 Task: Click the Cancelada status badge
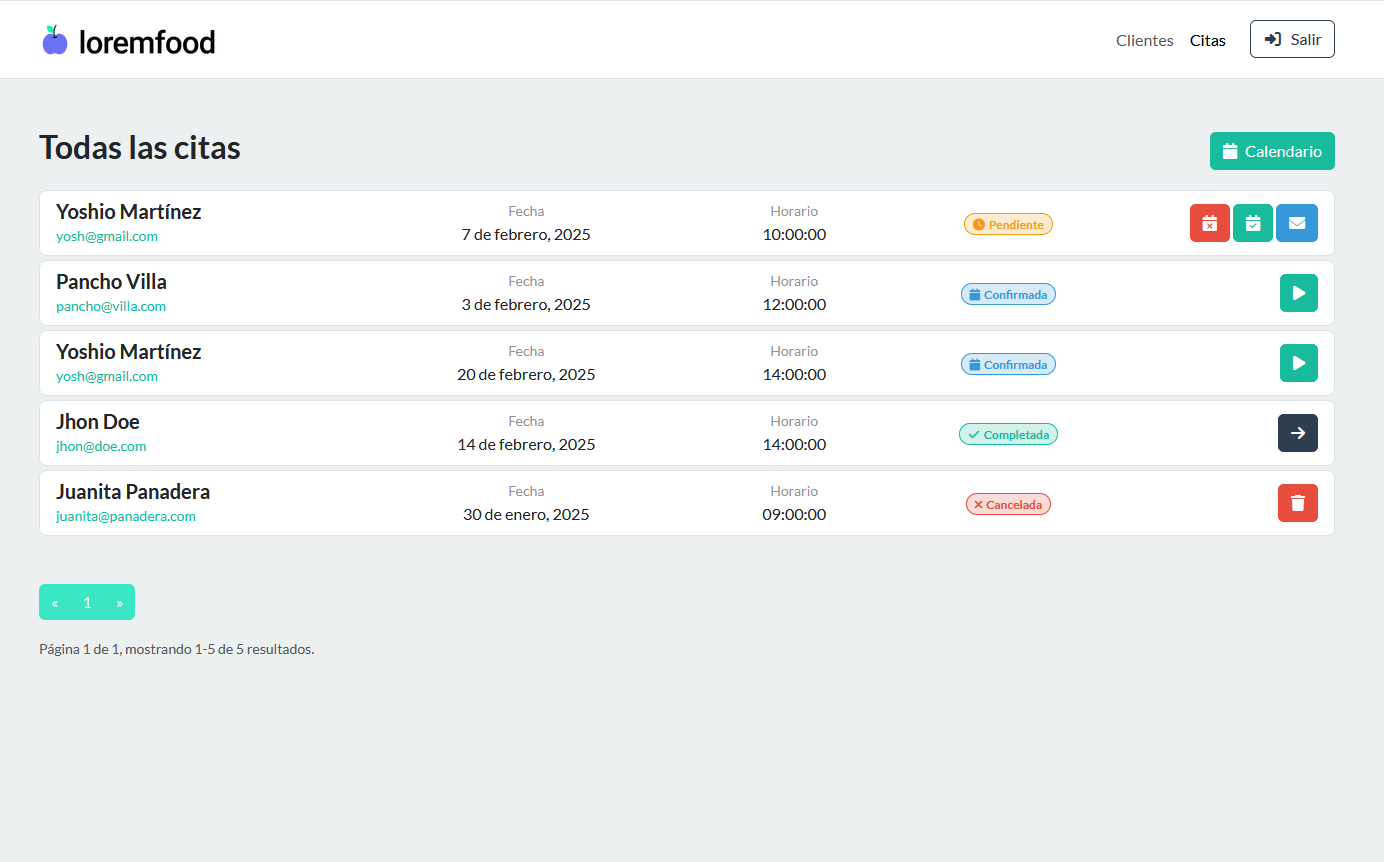point(1008,505)
